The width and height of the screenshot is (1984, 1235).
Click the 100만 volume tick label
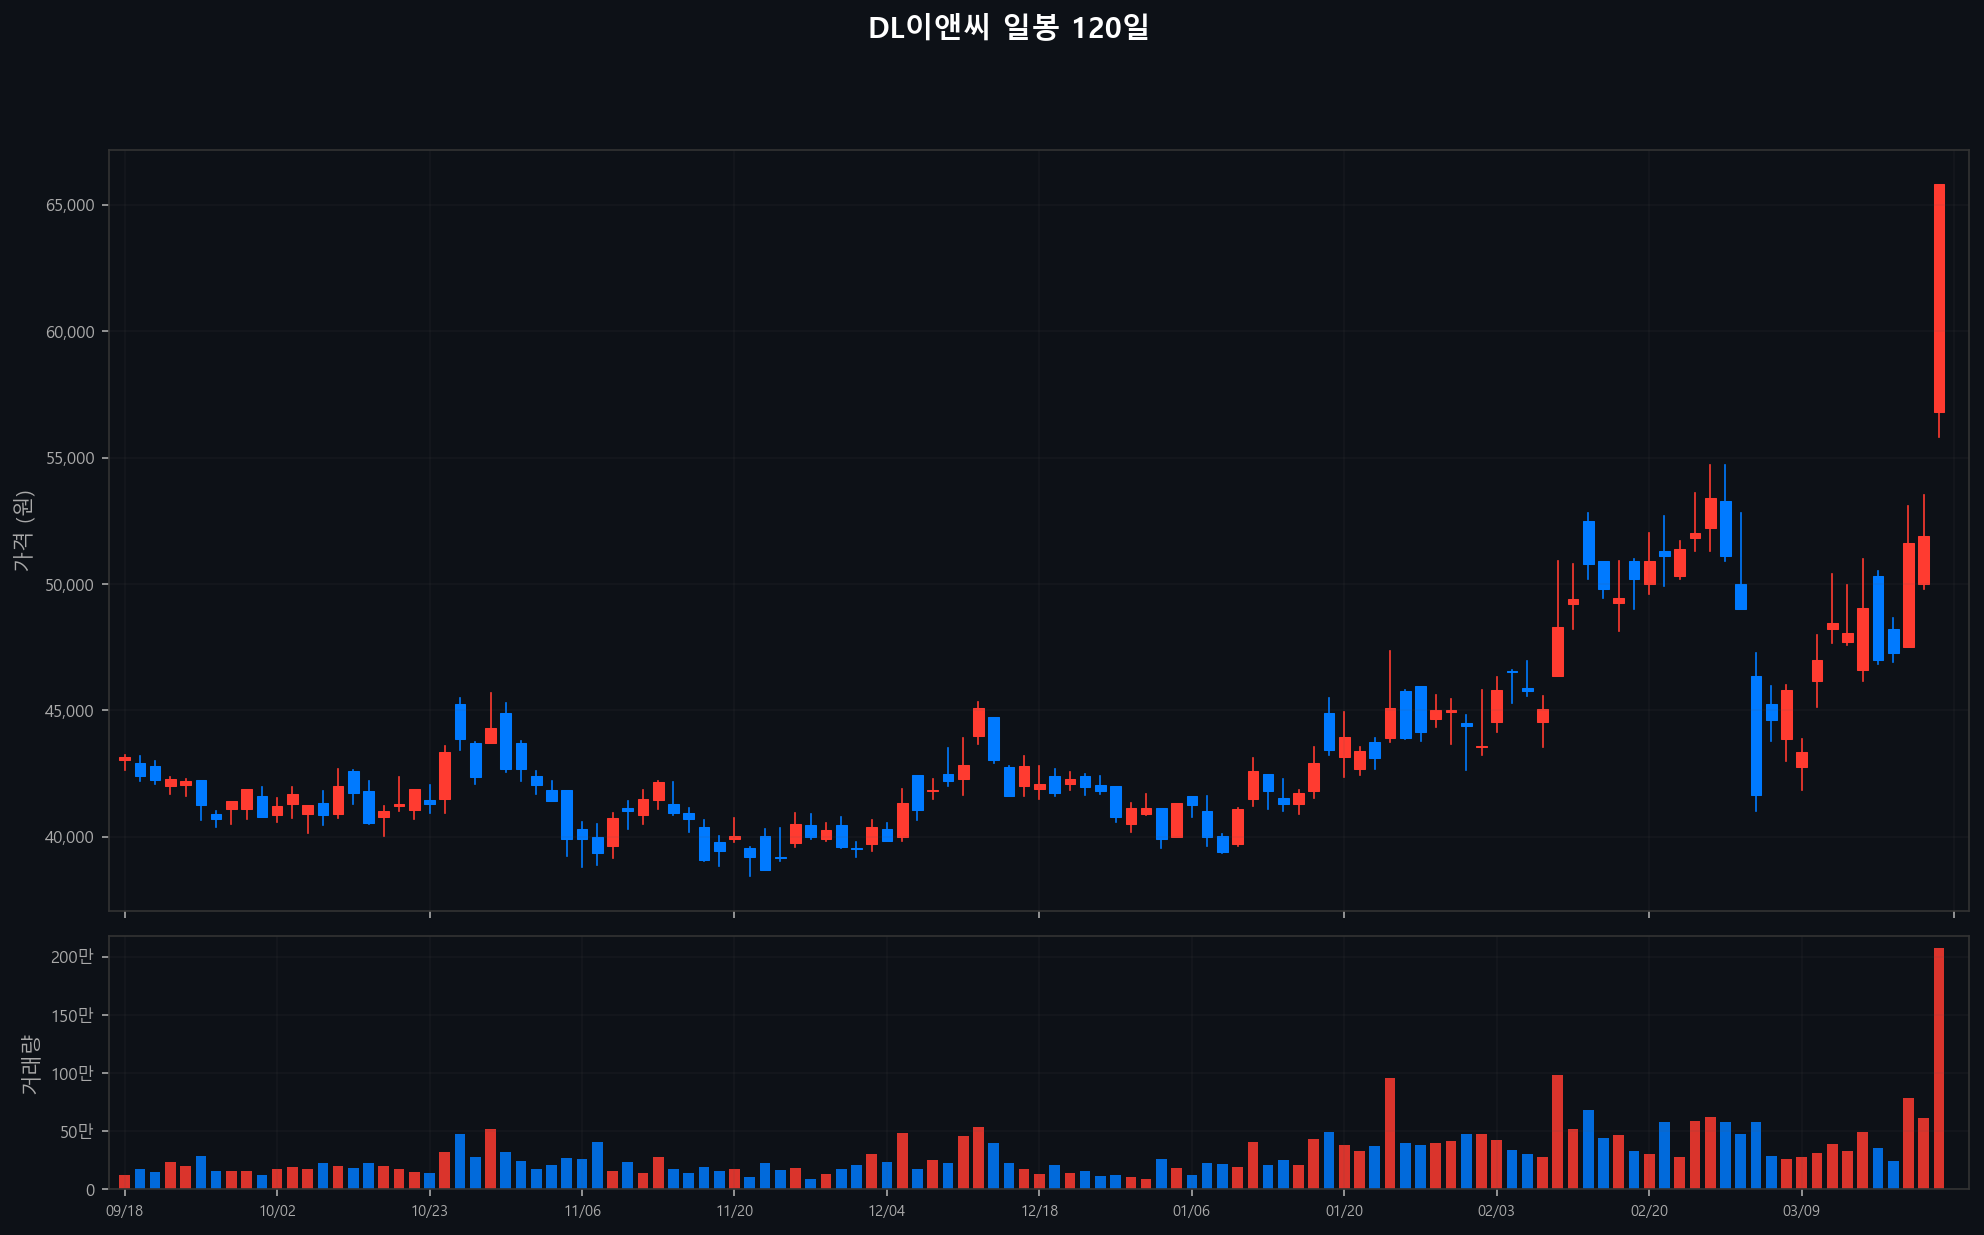(x=72, y=1074)
